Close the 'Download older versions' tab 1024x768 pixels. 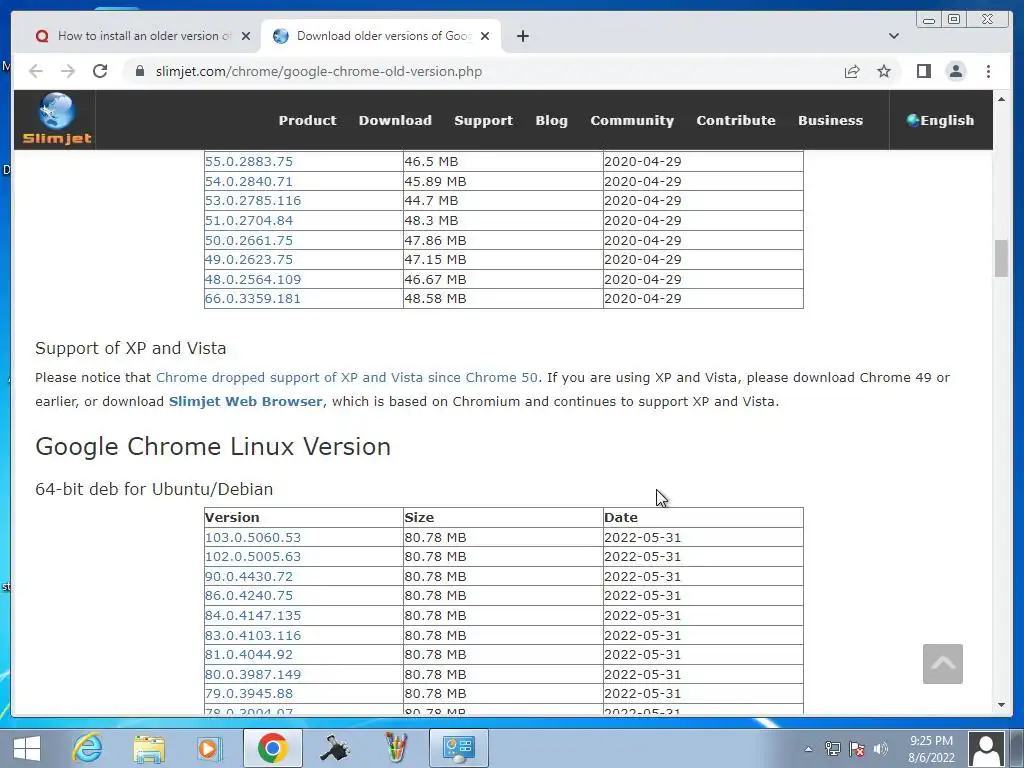click(485, 36)
